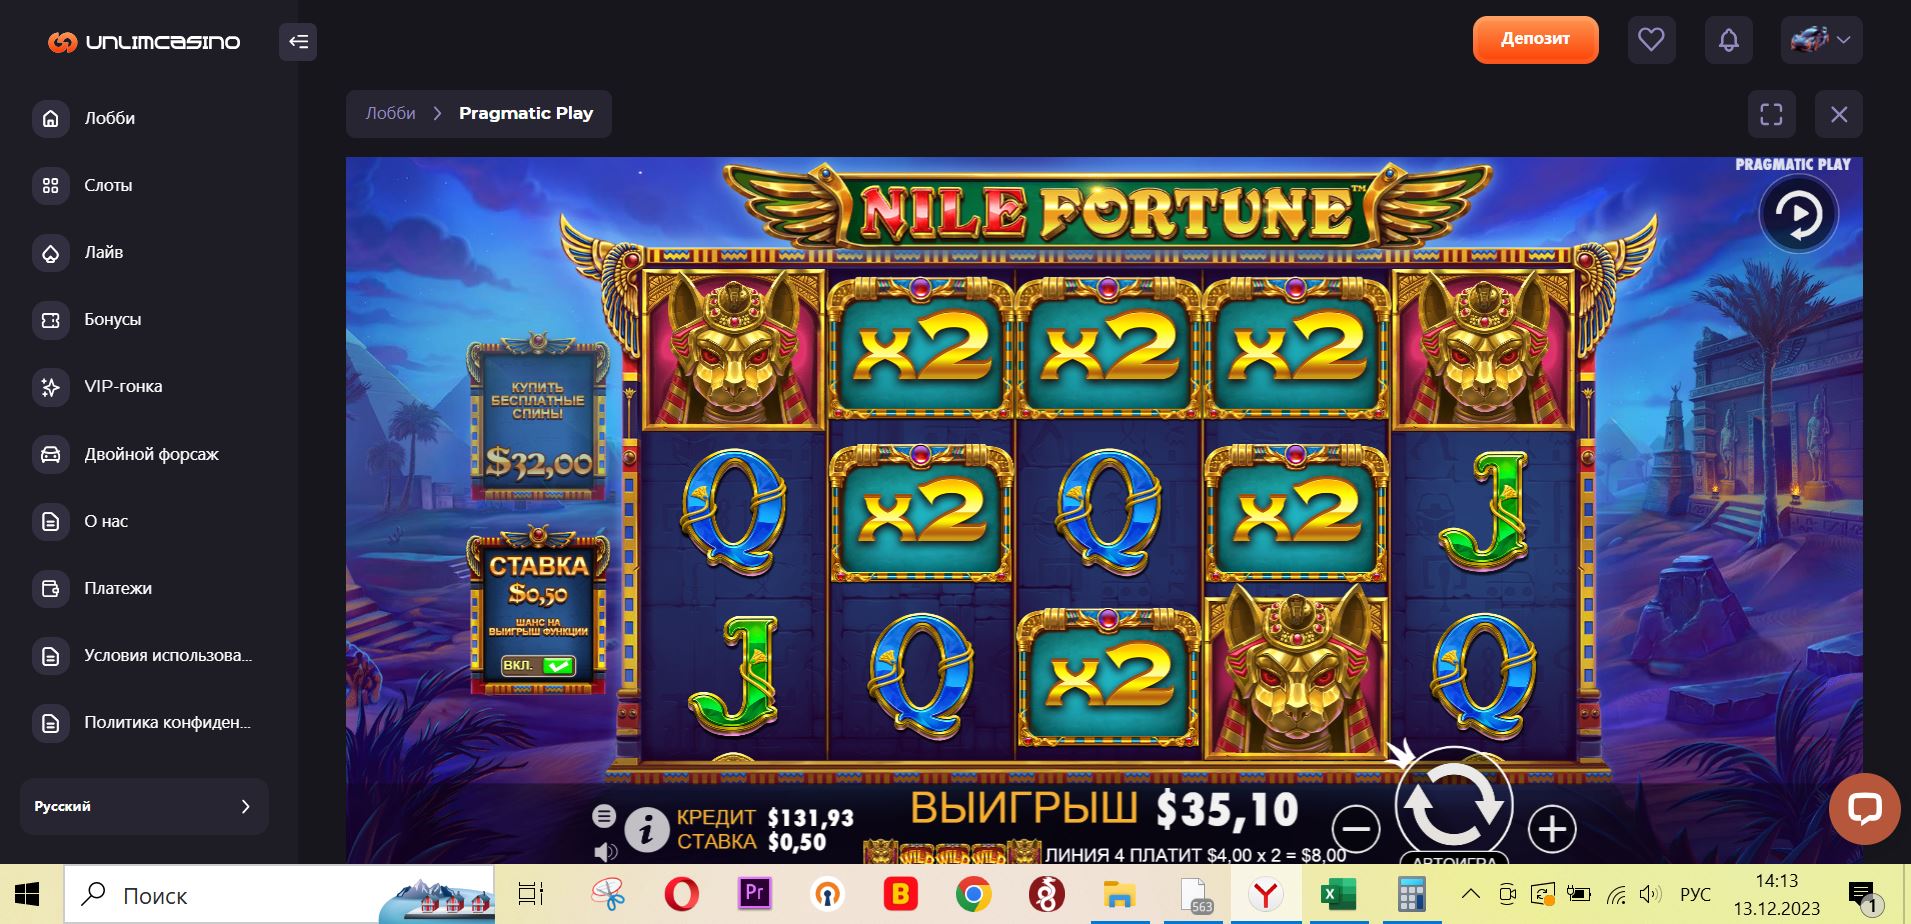Click the Pragmatic Play replay icon
Screen dimensions: 1911x924
(1798, 214)
